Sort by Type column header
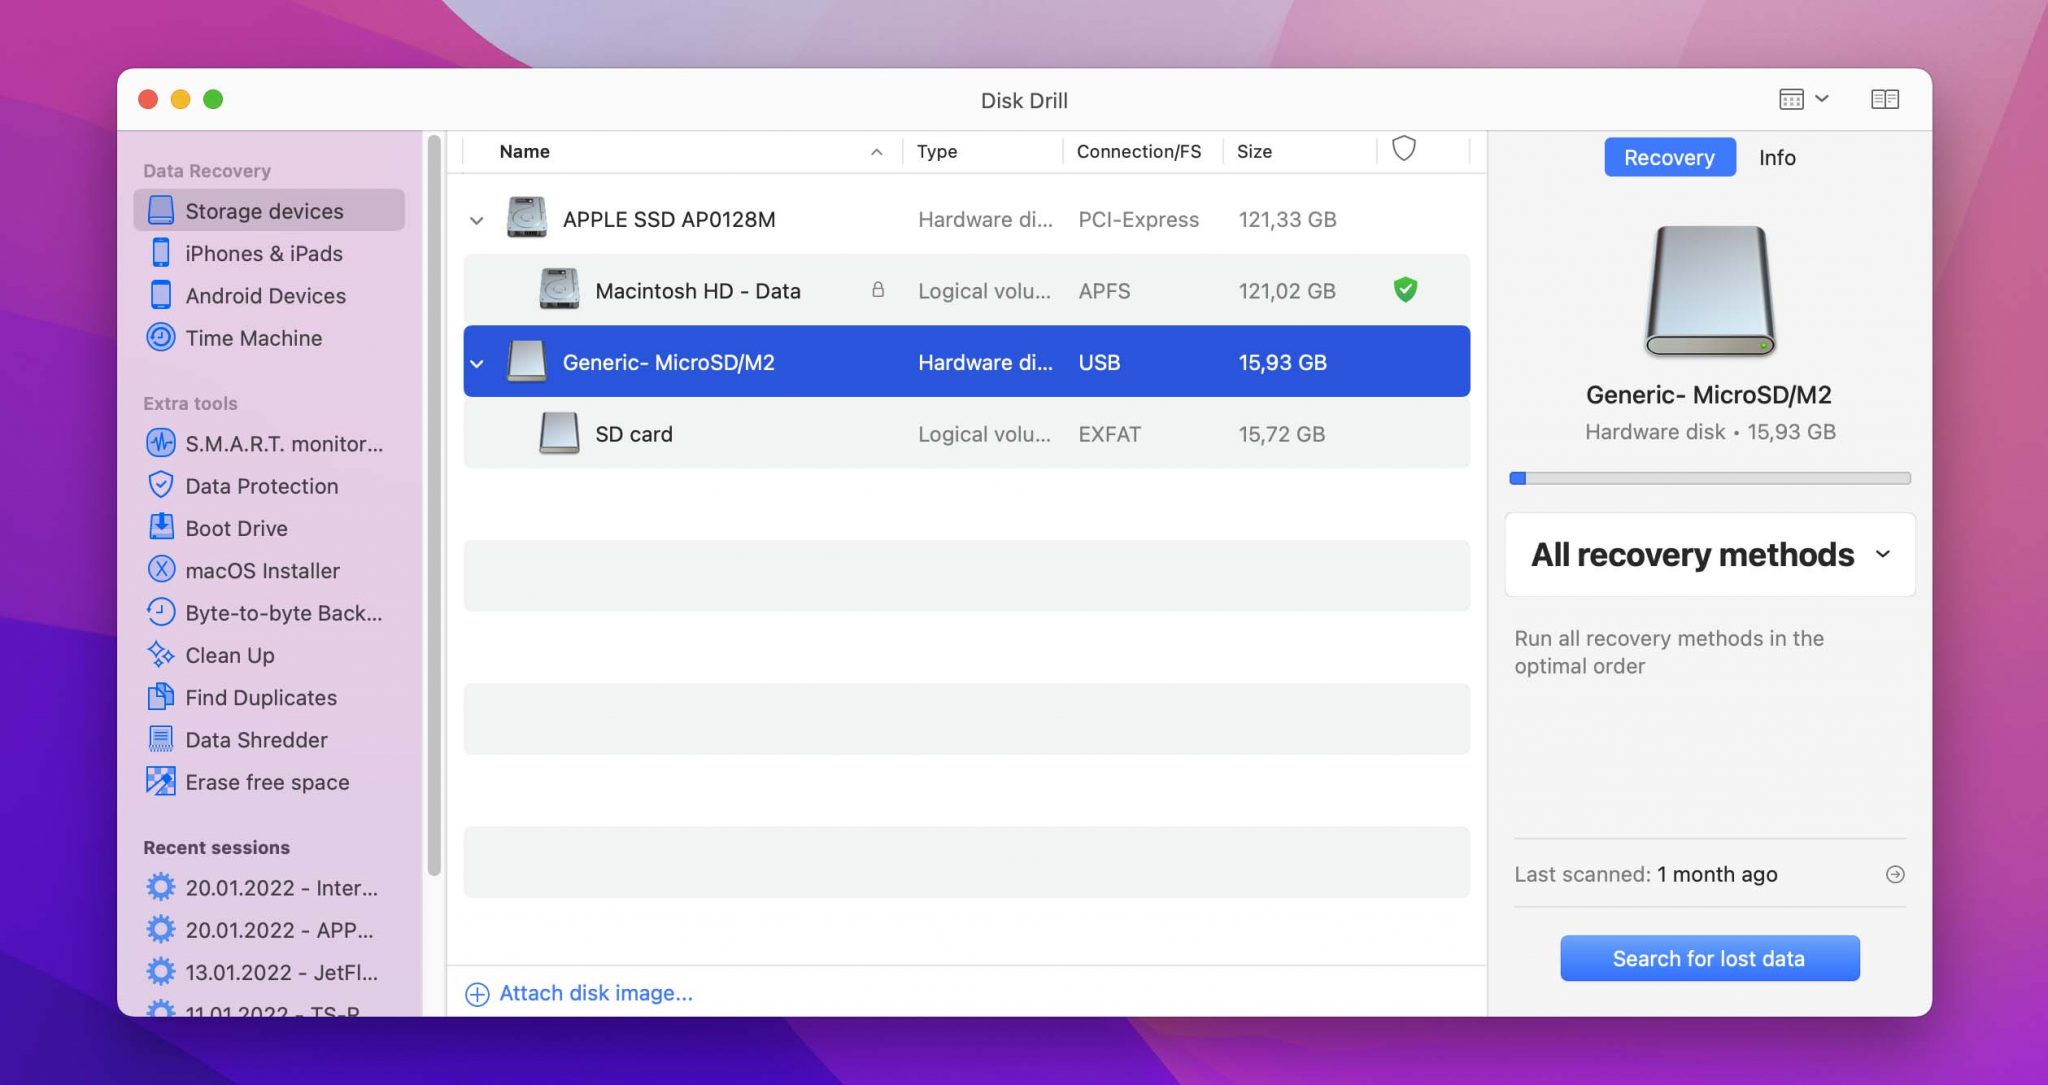Image resolution: width=2048 pixels, height=1085 pixels. pos(937,151)
